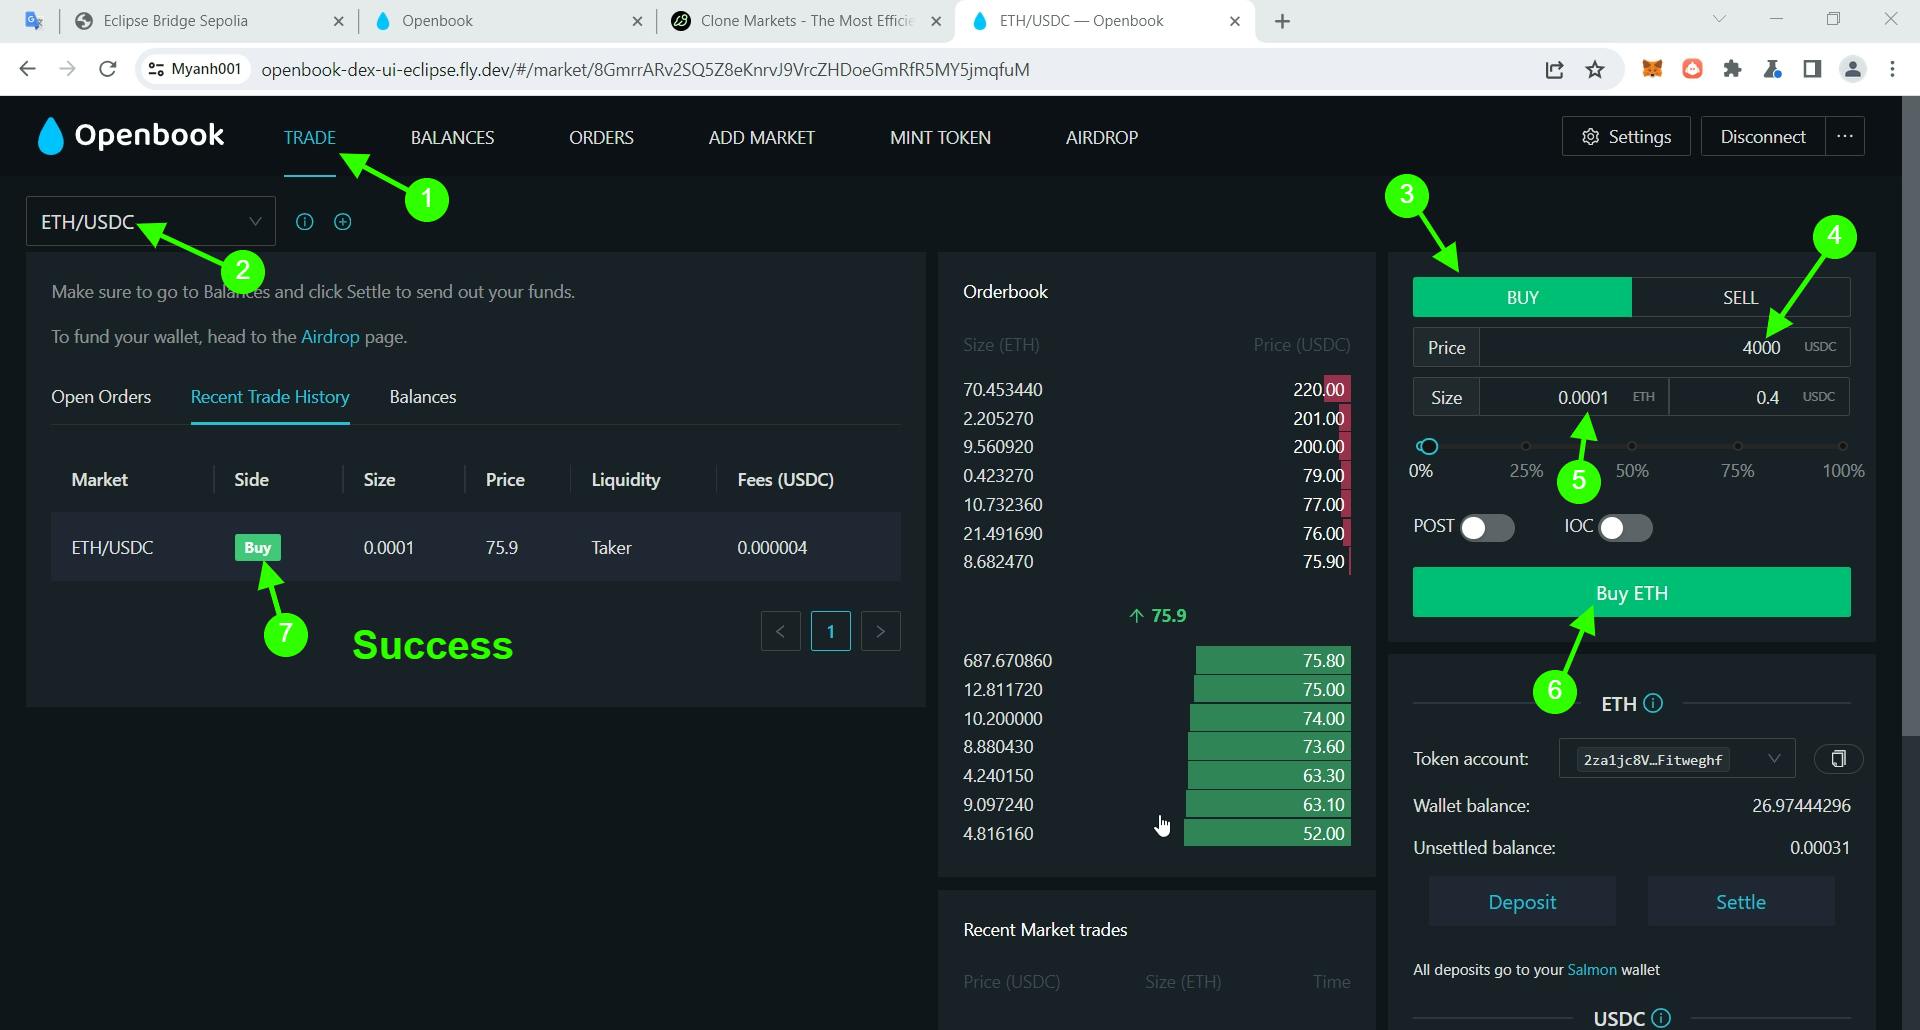Viewport: 1920px width, 1030px height.
Task: Follow the Airdrop page link
Action: (330, 337)
